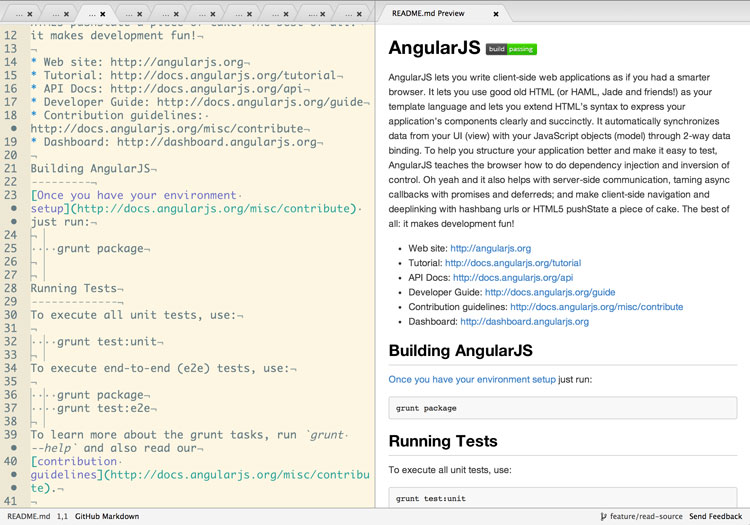The height and width of the screenshot is (525, 750).
Task: Click '[Once you have your environment' on line 23
Action: click(133, 195)
